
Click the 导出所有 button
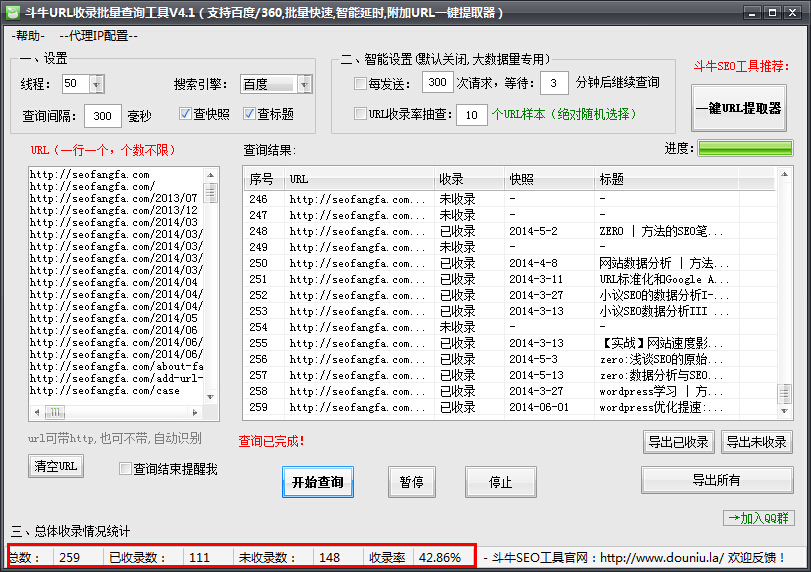(717, 480)
